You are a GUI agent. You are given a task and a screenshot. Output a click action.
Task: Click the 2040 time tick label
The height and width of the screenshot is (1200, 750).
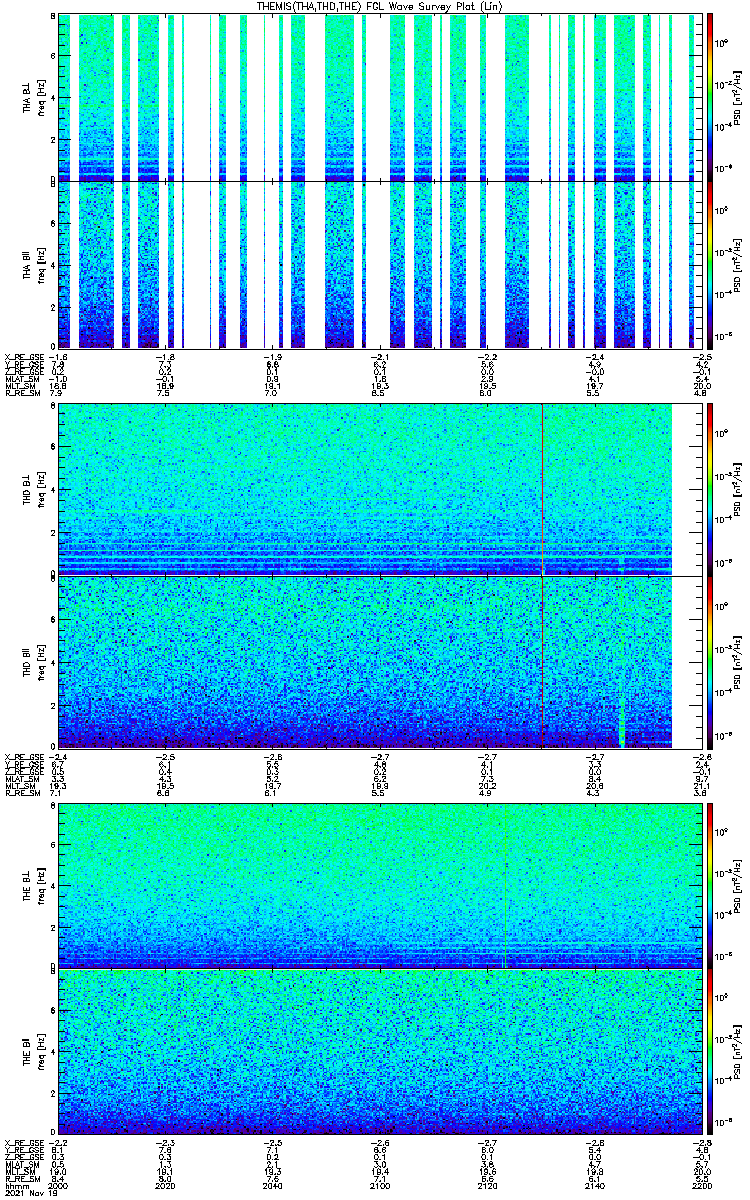(x=273, y=1185)
